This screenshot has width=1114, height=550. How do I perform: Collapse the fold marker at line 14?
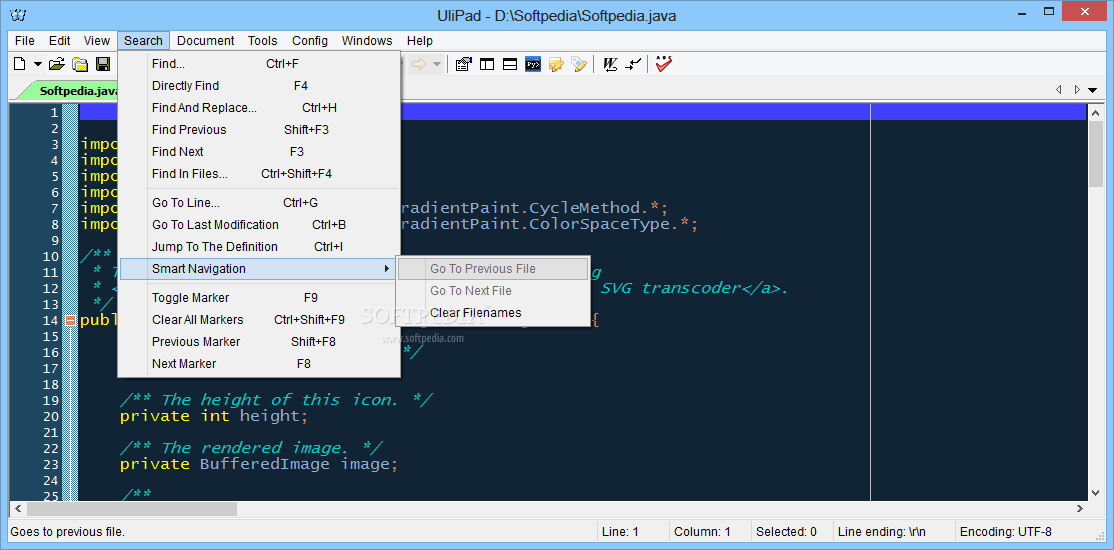70,320
